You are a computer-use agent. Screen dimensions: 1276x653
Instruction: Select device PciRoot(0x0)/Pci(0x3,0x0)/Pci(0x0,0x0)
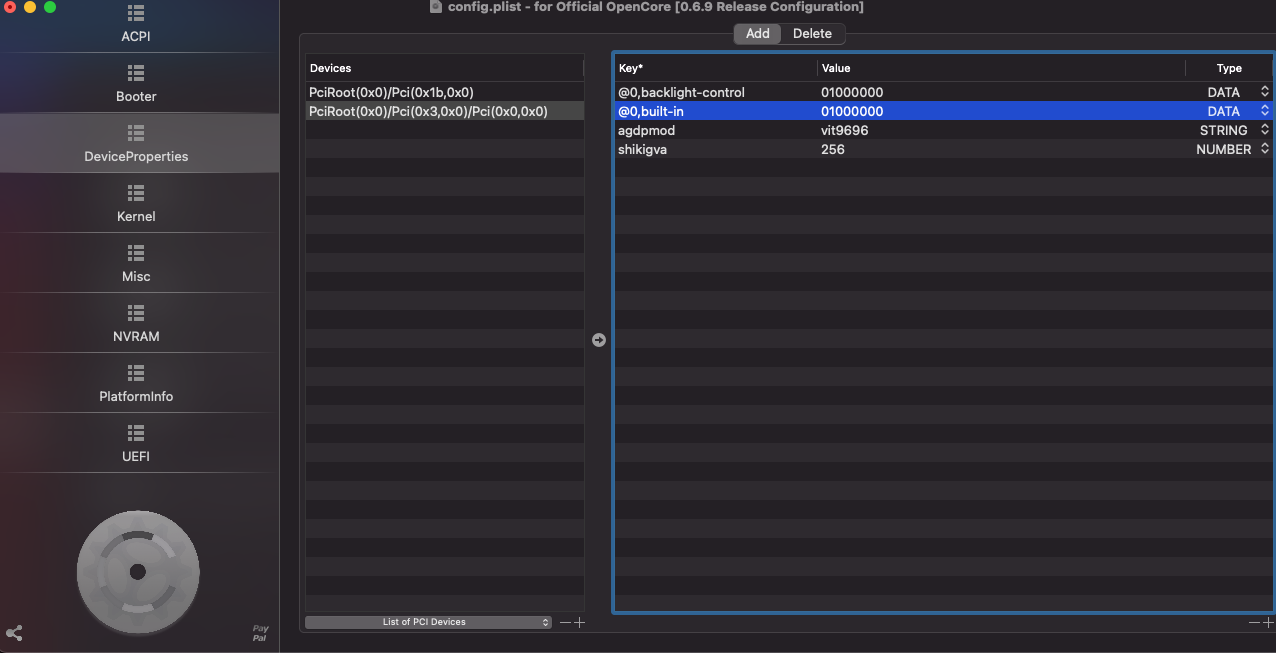[445, 111]
